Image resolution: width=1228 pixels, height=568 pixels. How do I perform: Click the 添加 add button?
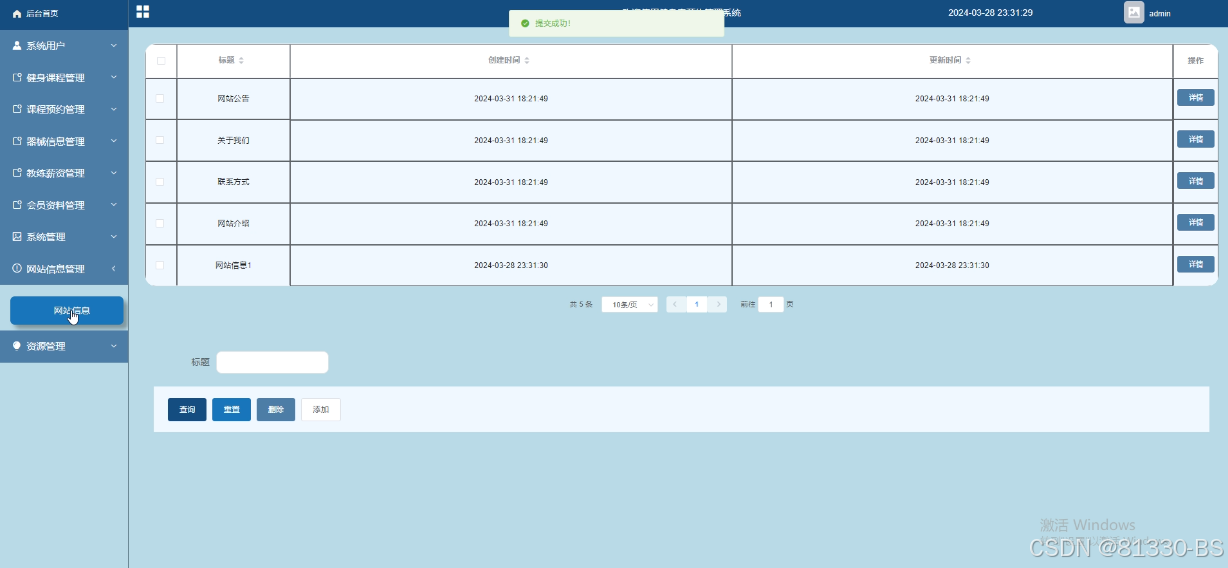tap(321, 410)
